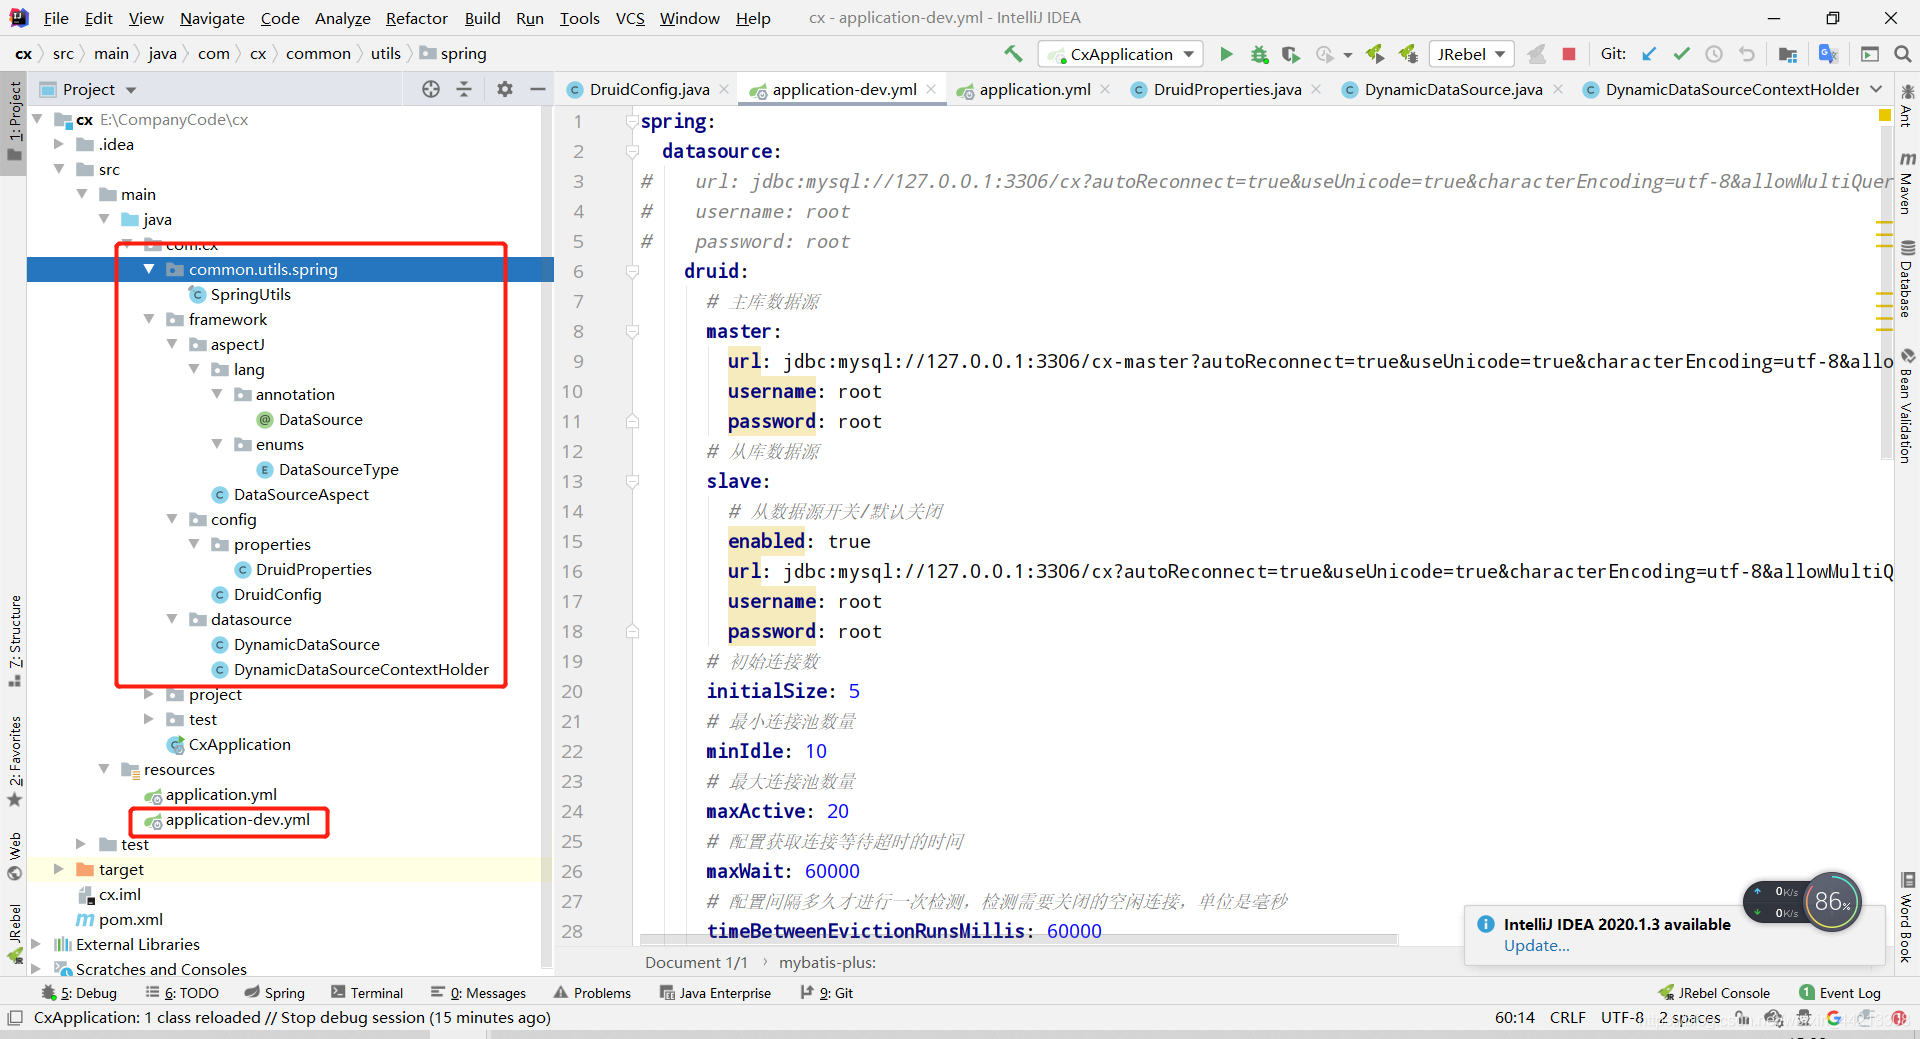Start Debug with the bug icon

pyautogui.click(x=1259, y=54)
